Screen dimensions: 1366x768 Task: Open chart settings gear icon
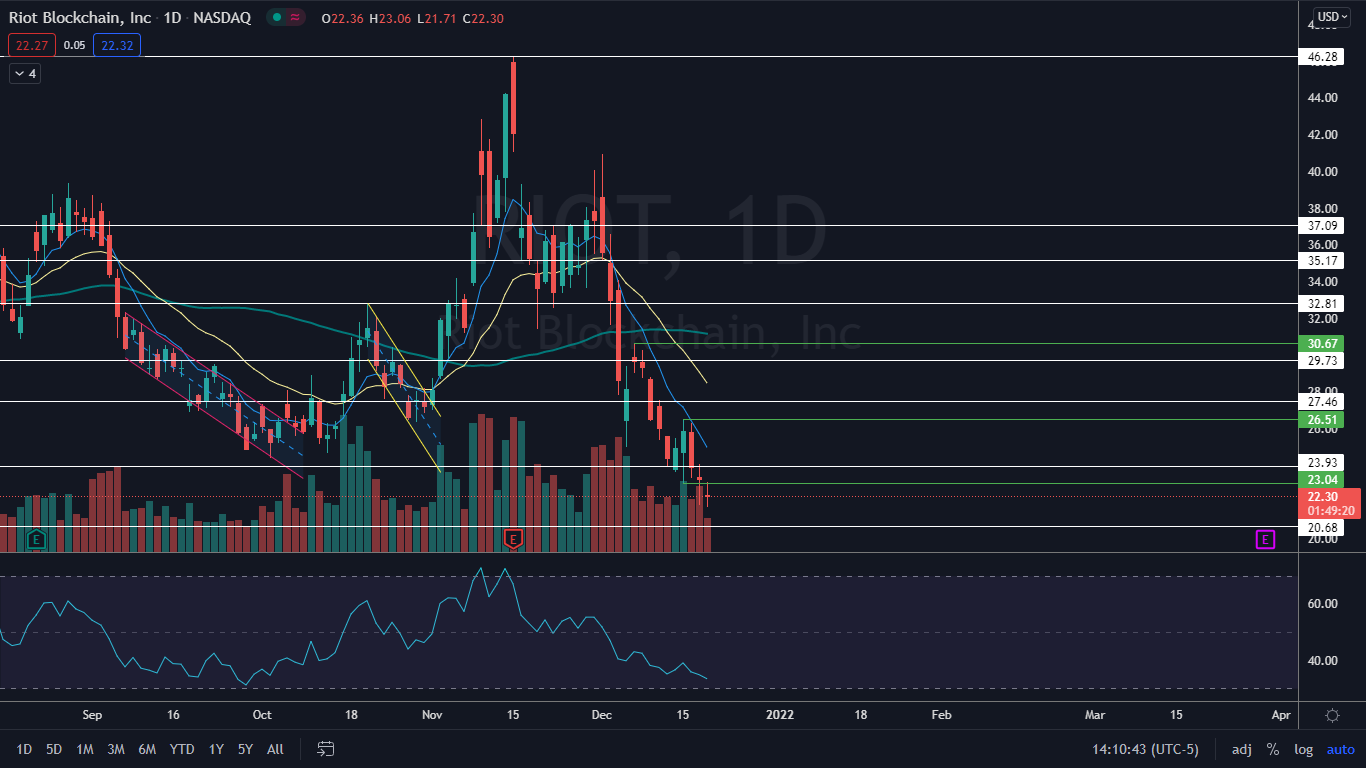[x=1332, y=715]
